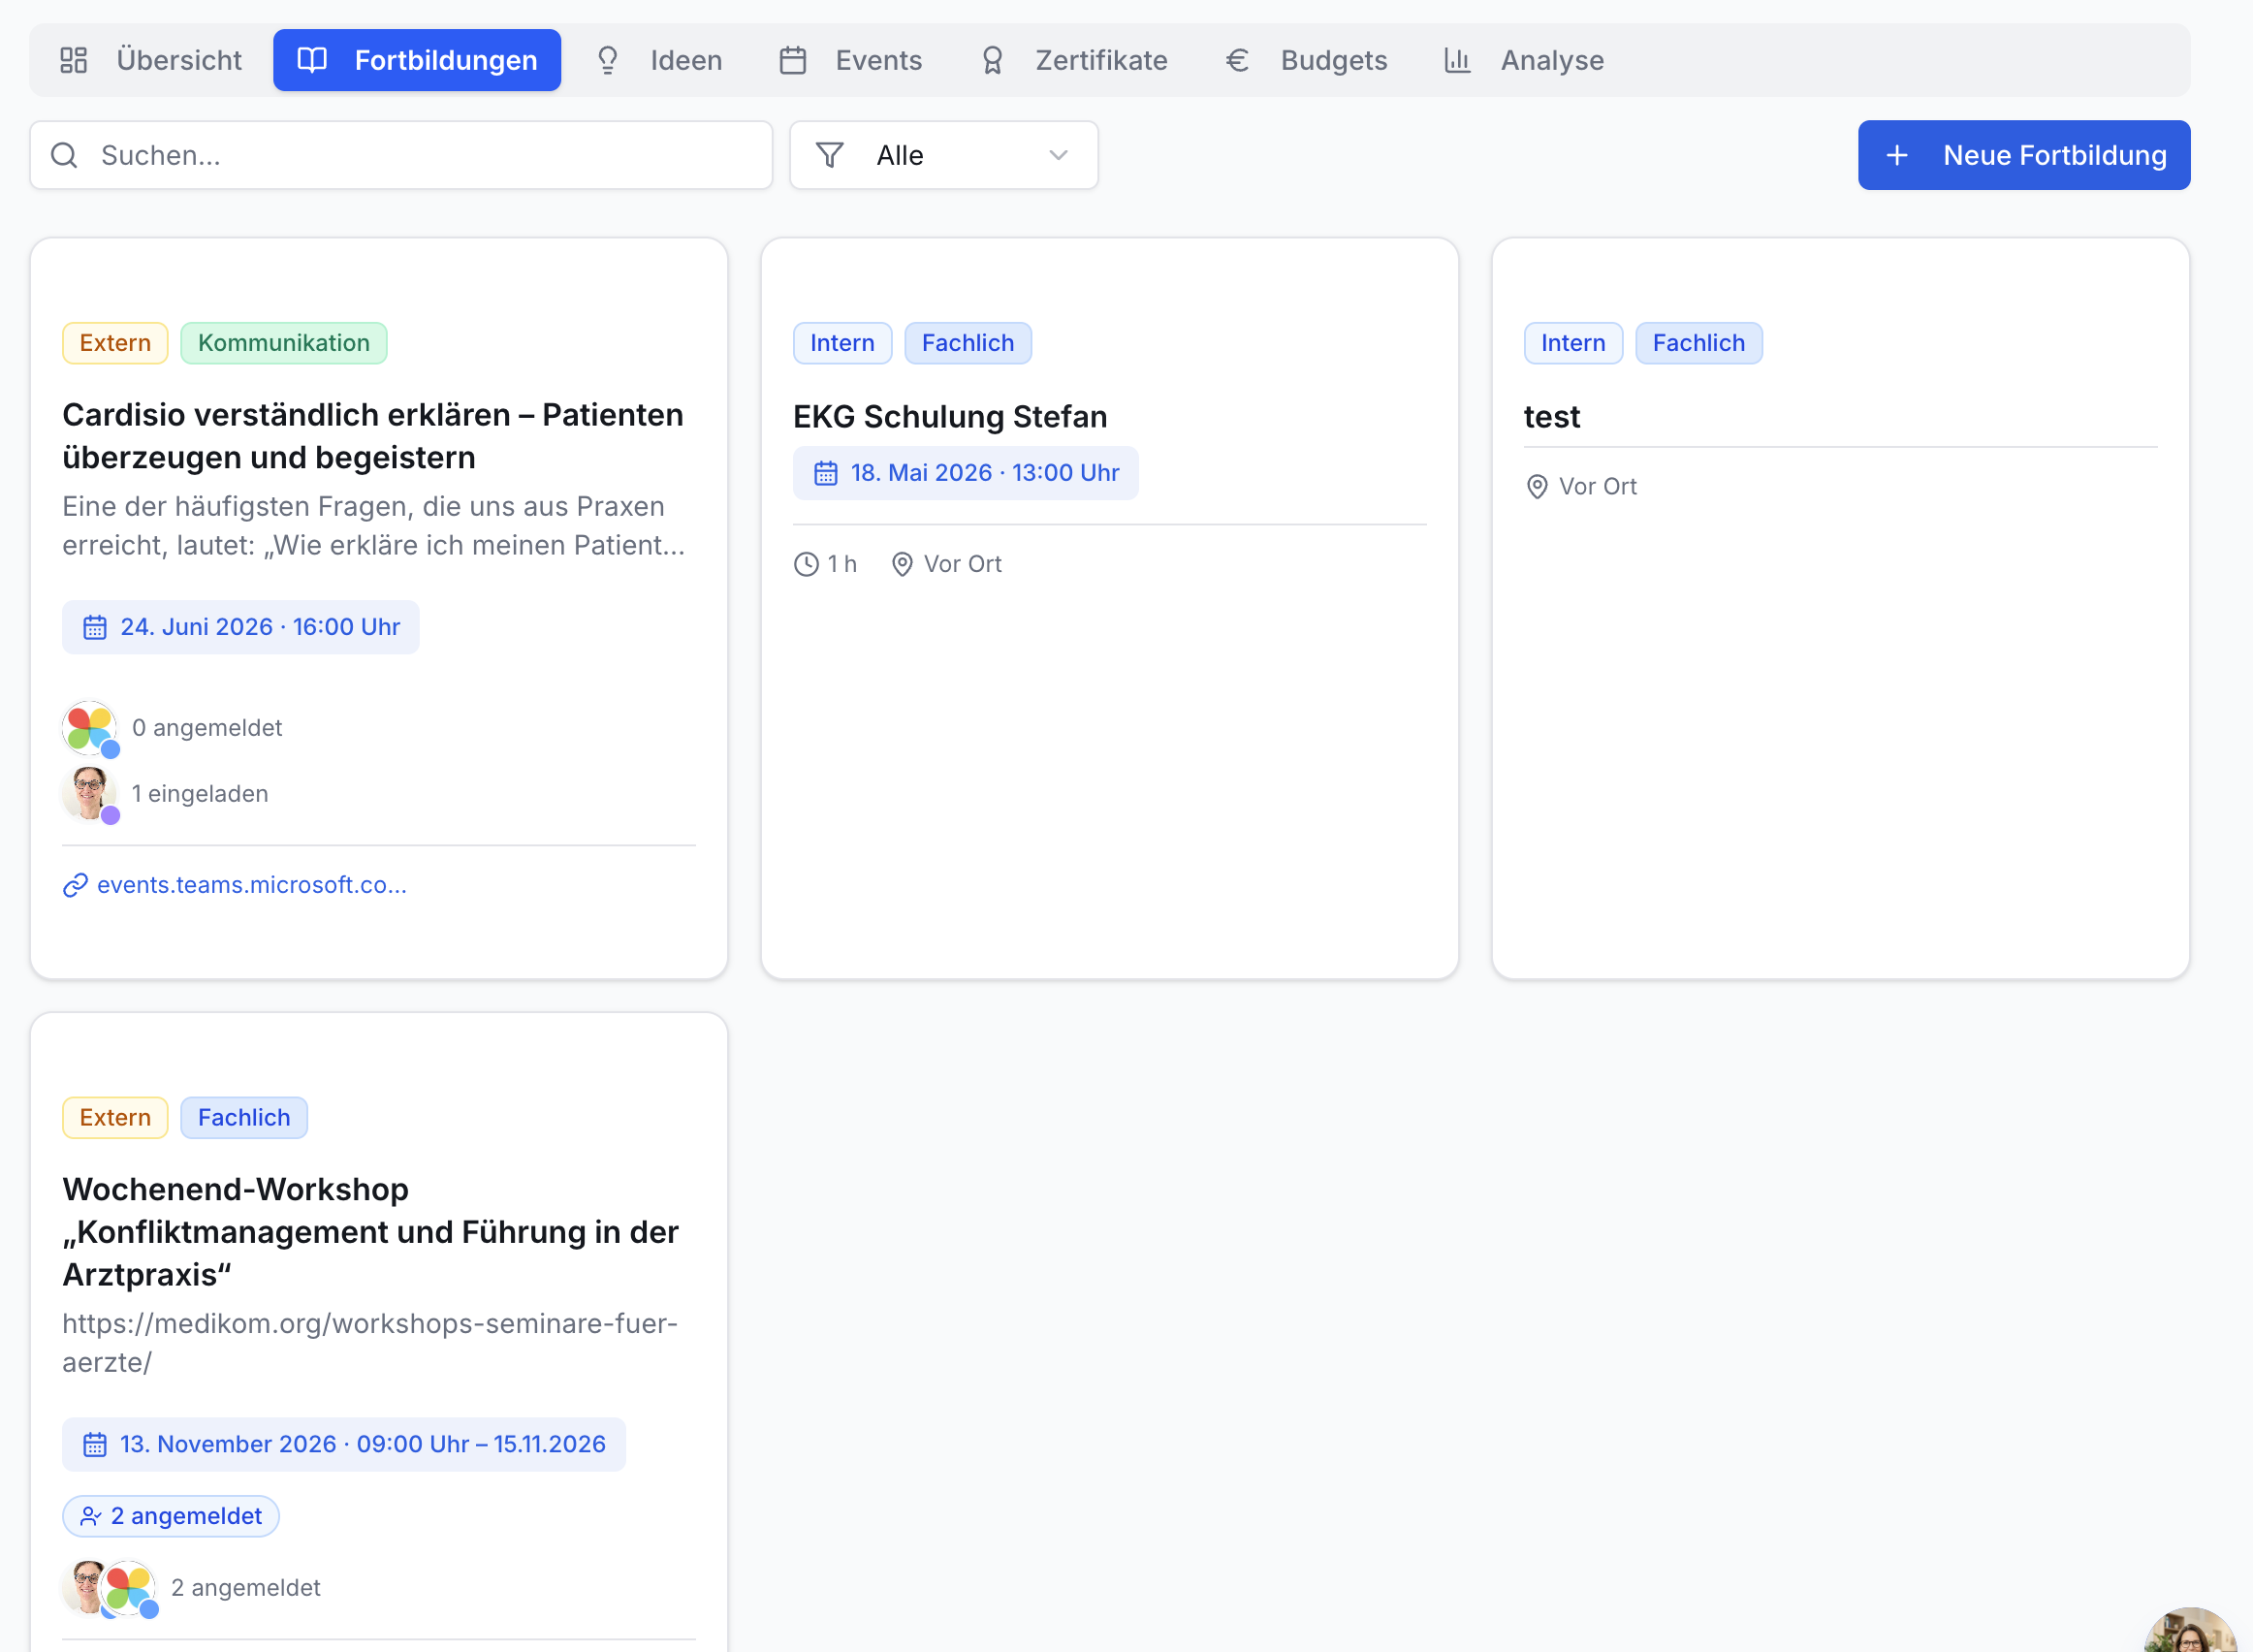Click link chain icon on Cardisio card
The image size is (2253, 1652).
(x=75, y=885)
